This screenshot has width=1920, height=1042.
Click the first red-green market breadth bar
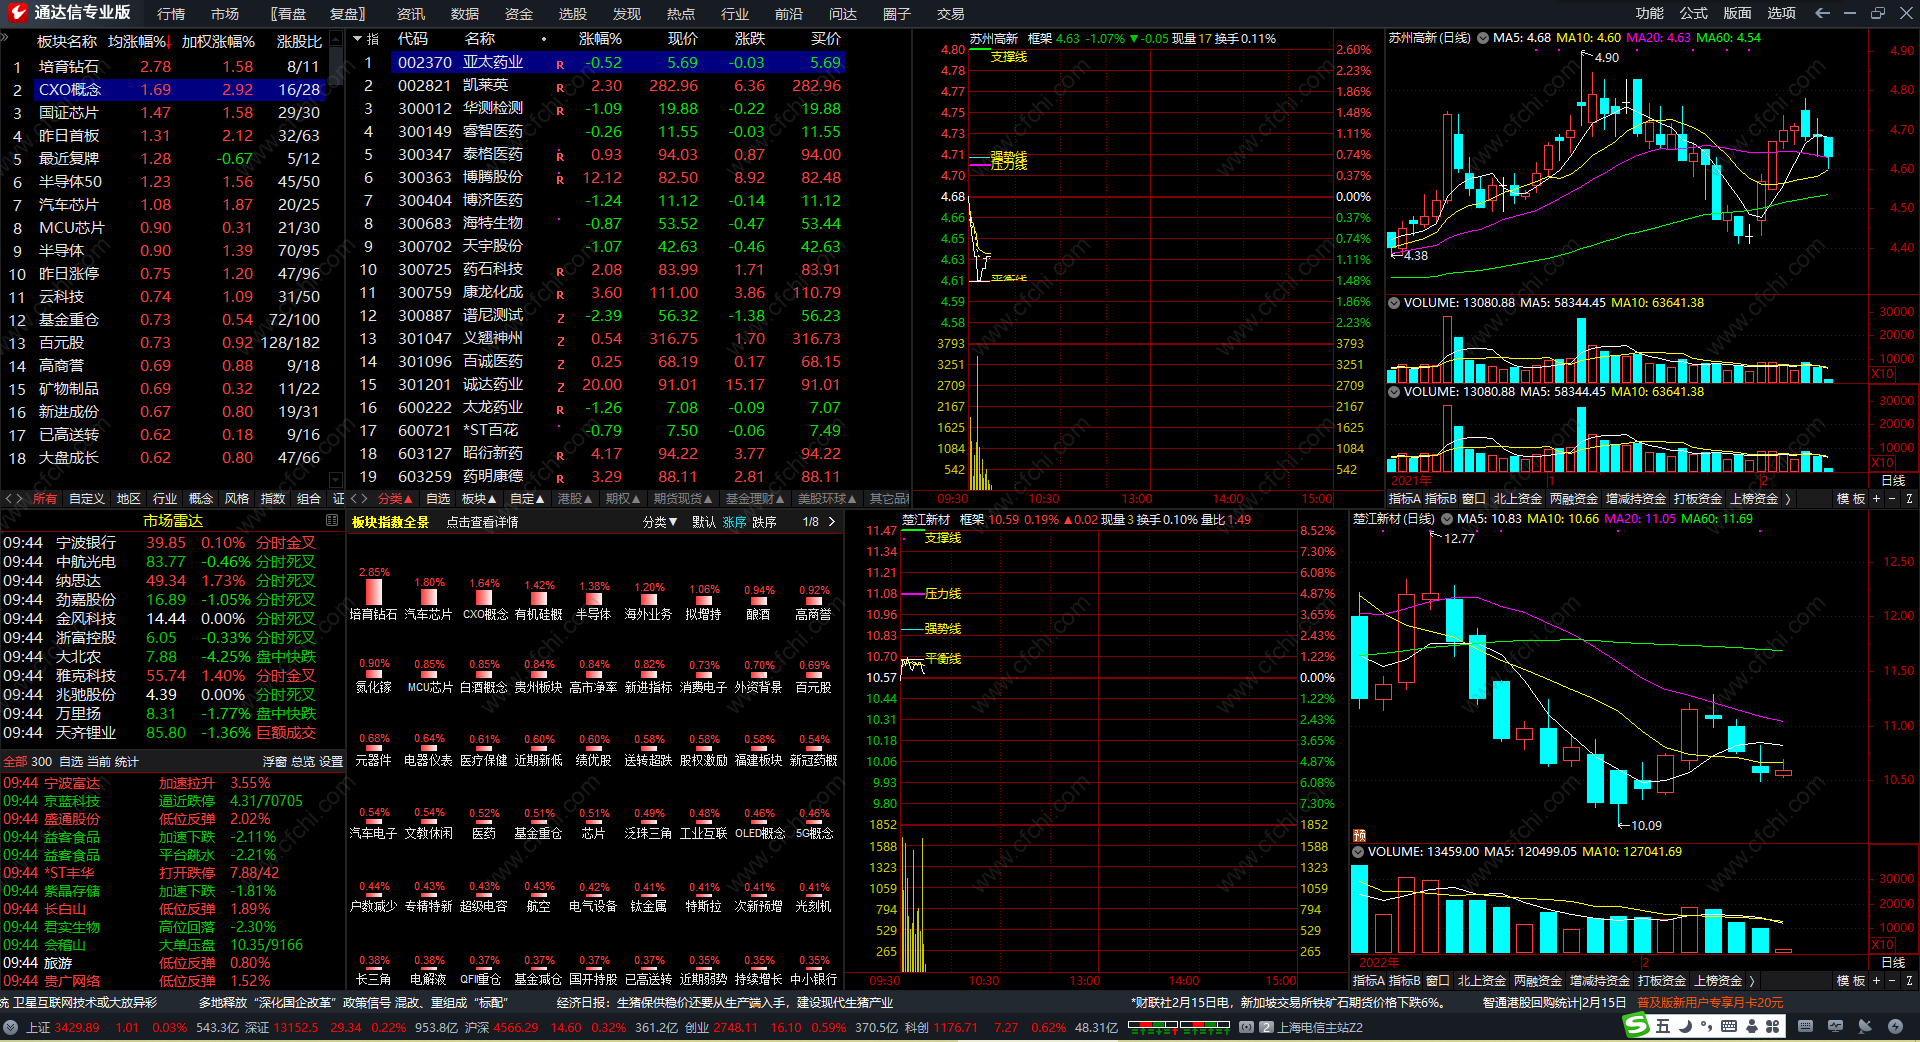(1152, 1024)
